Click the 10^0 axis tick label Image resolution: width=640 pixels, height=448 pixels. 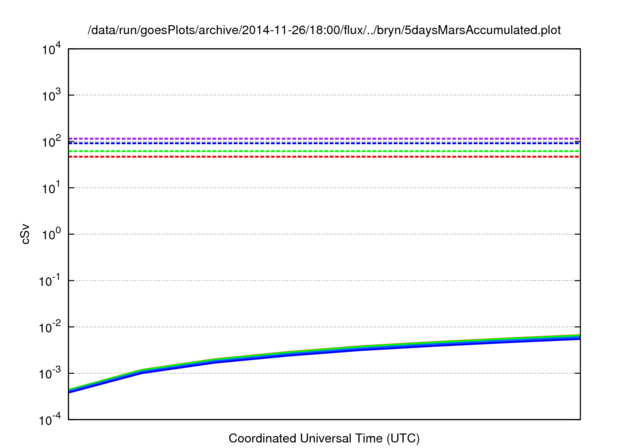point(51,235)
